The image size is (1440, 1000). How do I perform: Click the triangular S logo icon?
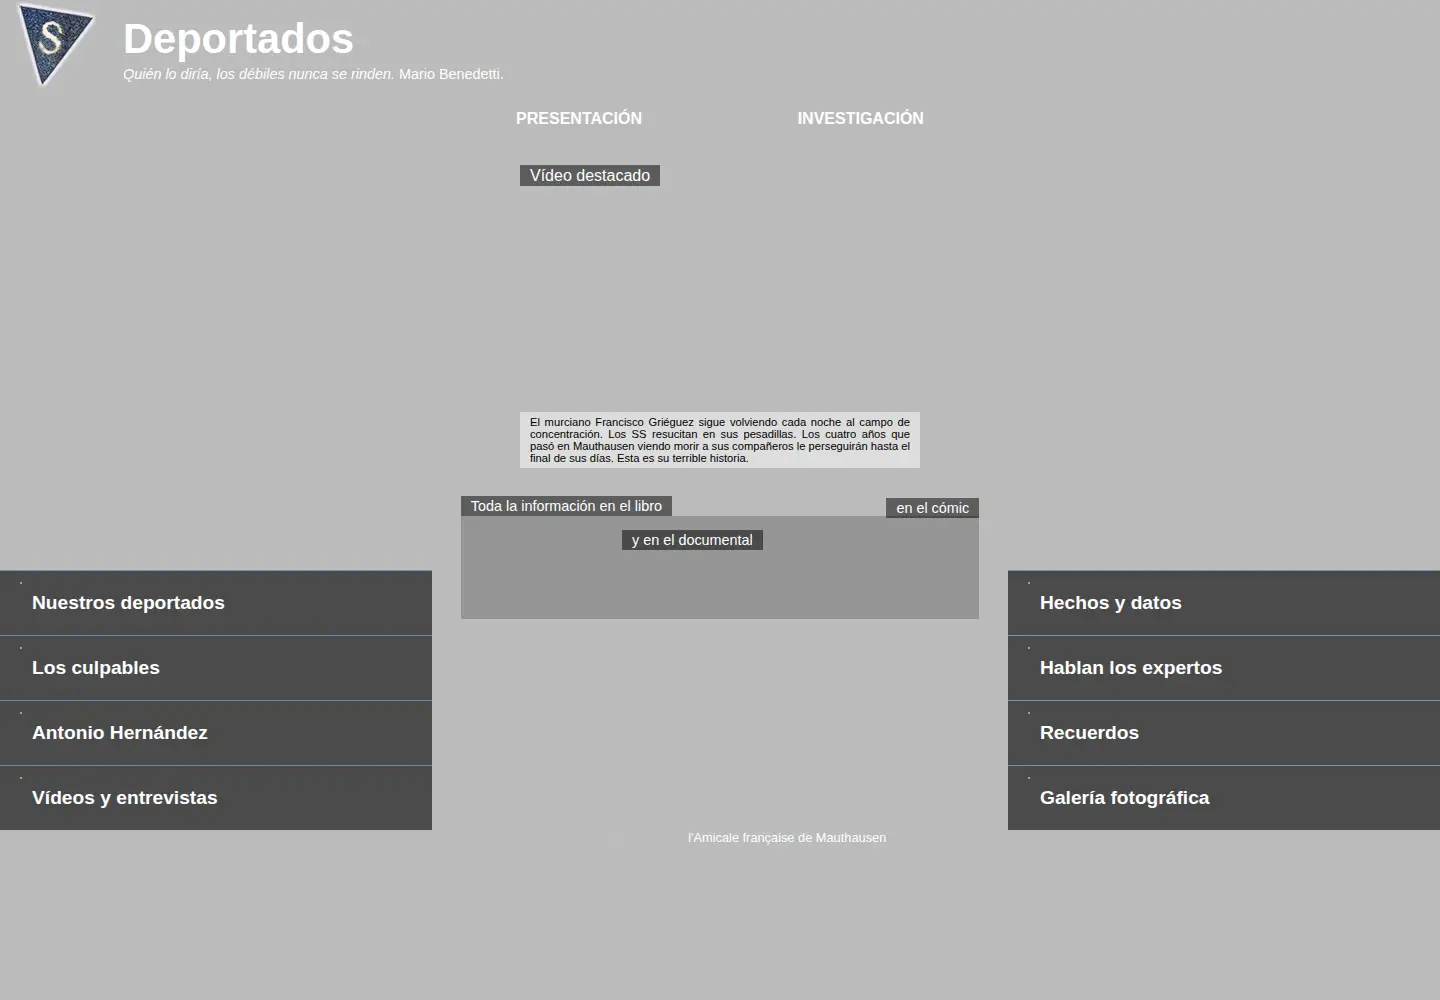pos(55,44)
